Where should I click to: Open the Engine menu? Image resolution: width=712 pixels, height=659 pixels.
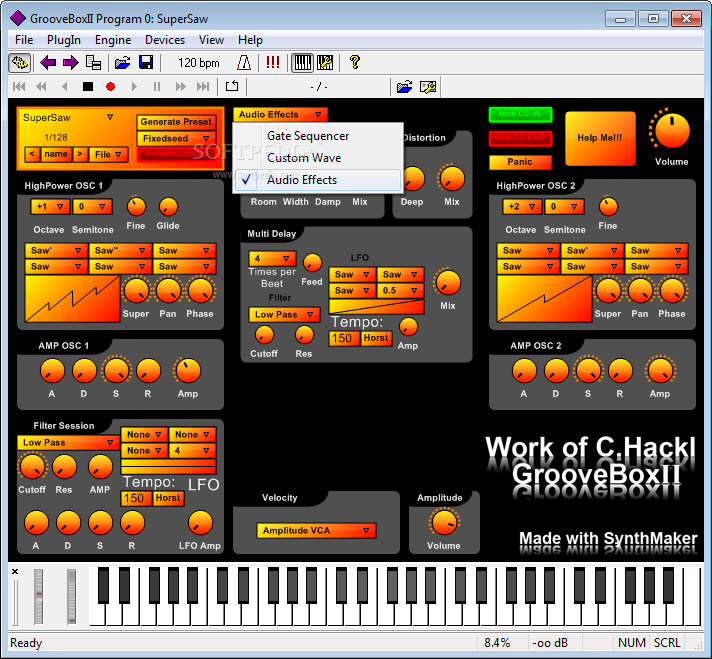113,40
